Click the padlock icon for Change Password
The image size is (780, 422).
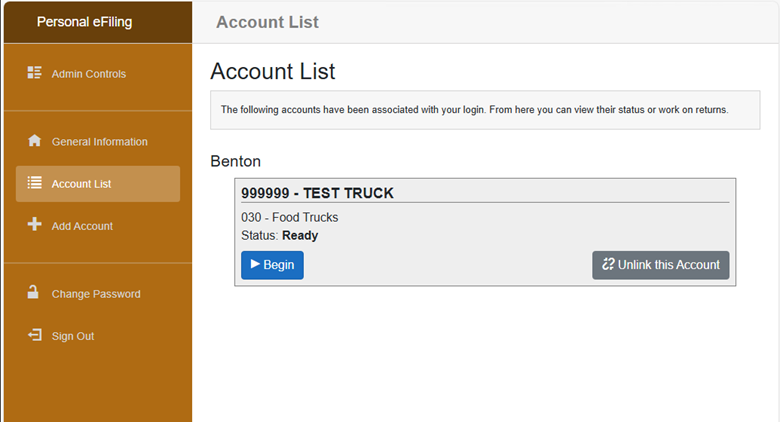point(34,293)
